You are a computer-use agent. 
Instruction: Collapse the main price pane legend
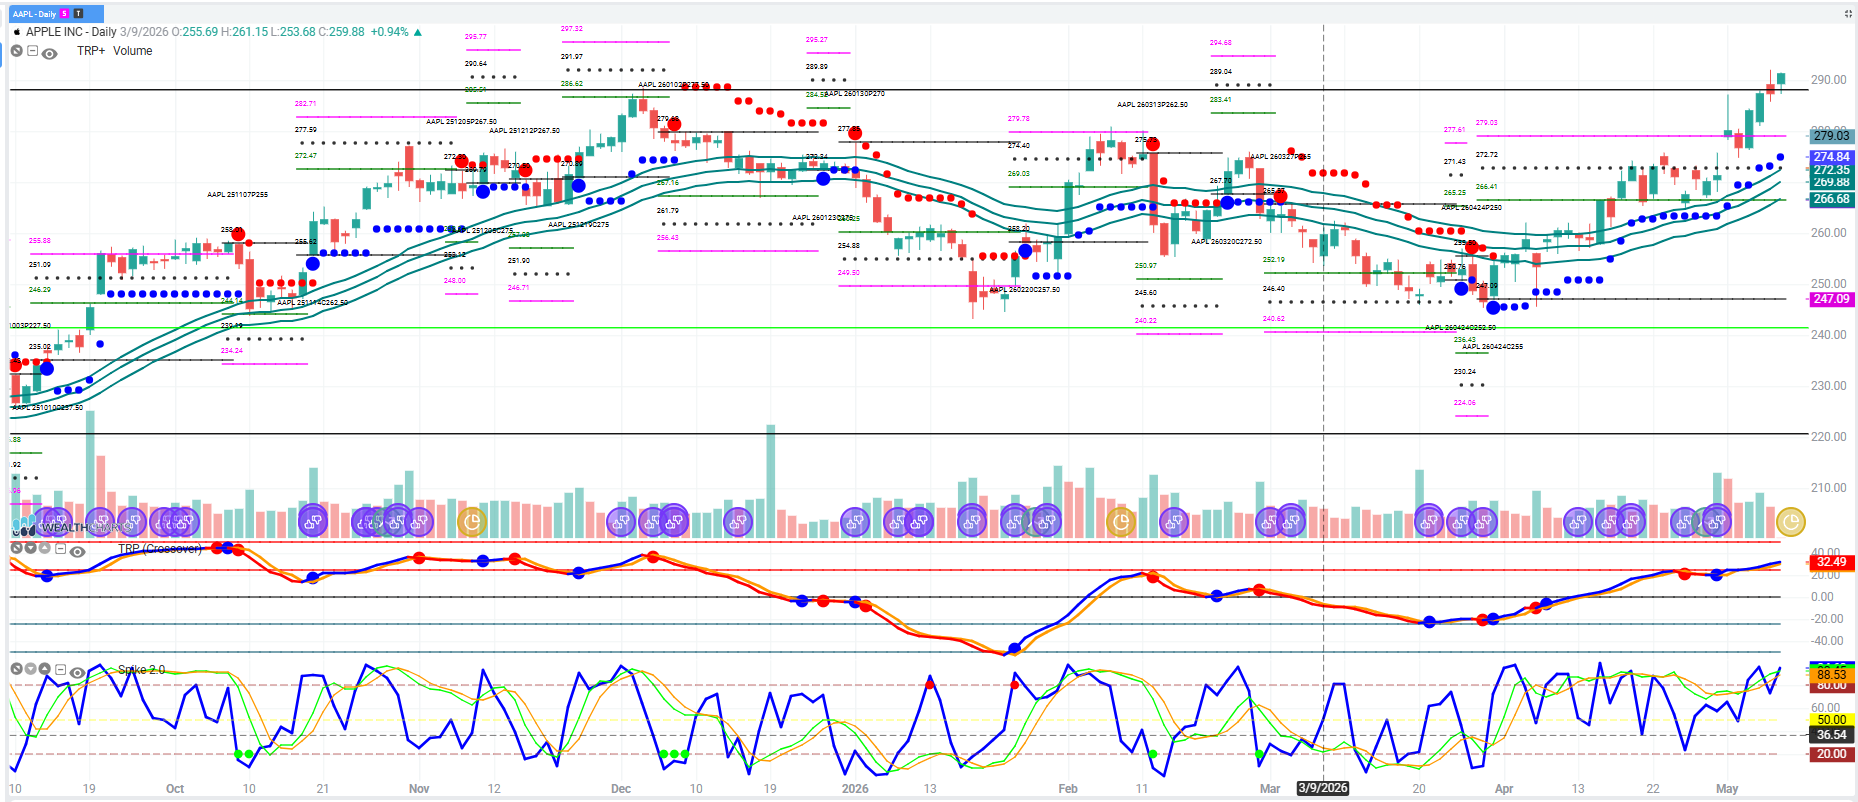[x=32, y=51]
